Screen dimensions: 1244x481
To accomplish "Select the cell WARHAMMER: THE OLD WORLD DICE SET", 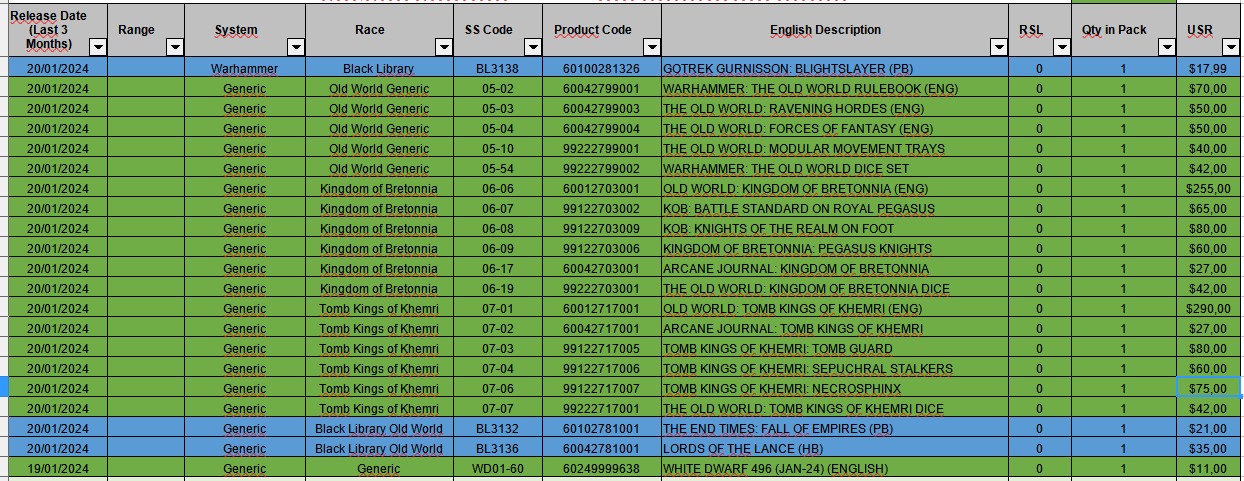I will (x=835, y=168).
